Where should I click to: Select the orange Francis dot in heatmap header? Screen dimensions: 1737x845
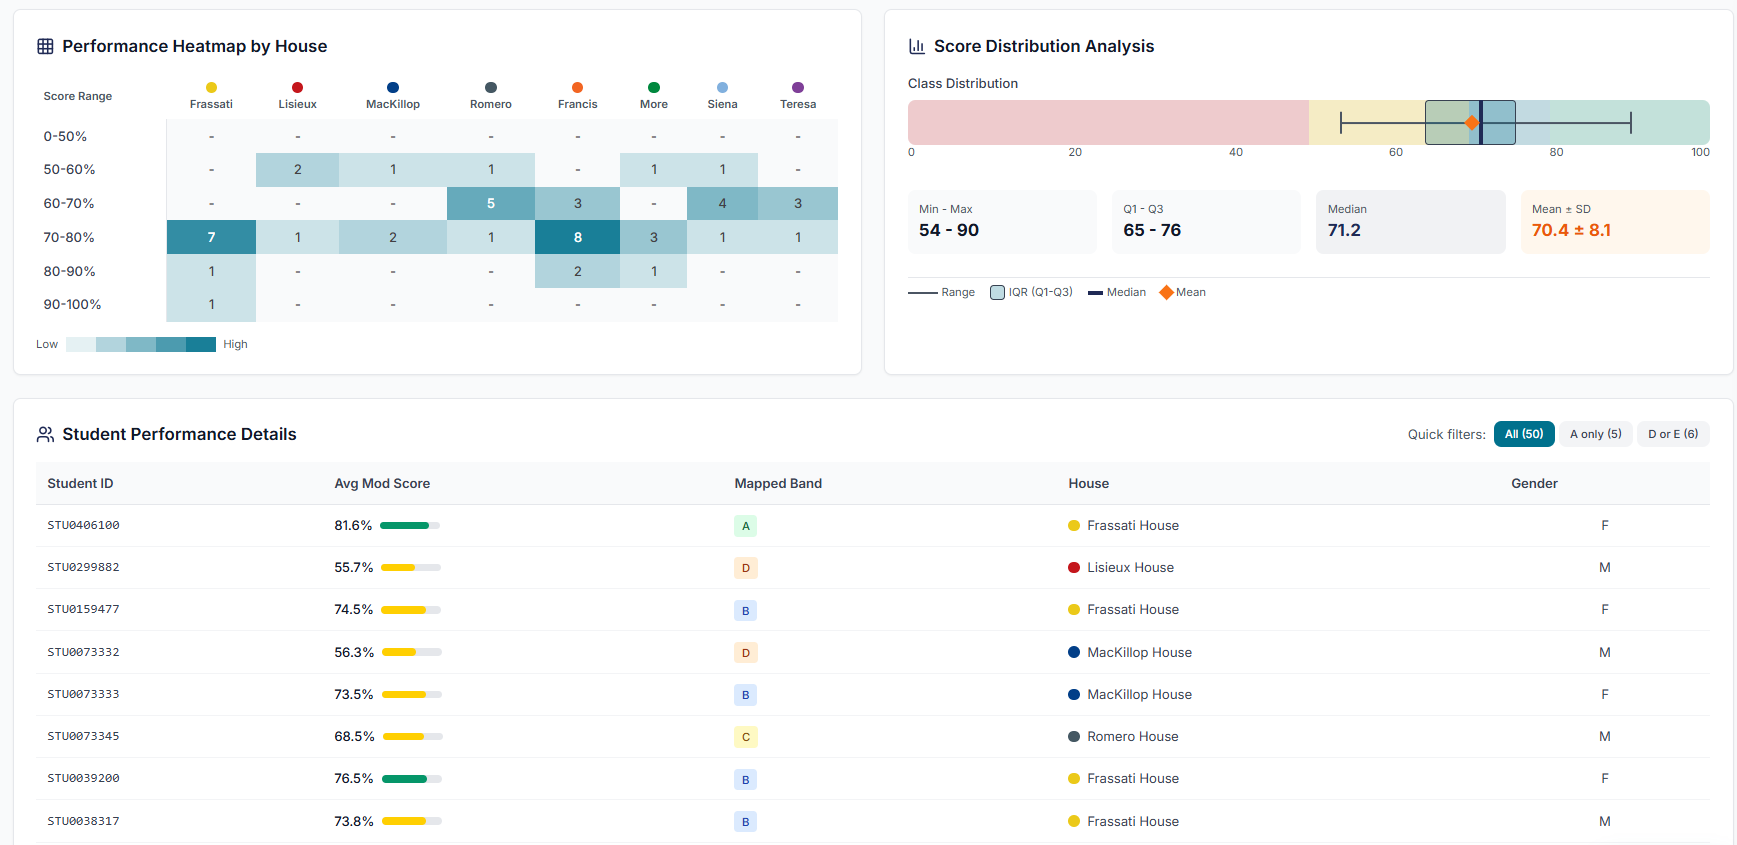pyautogui.click(x=577, y=88)
